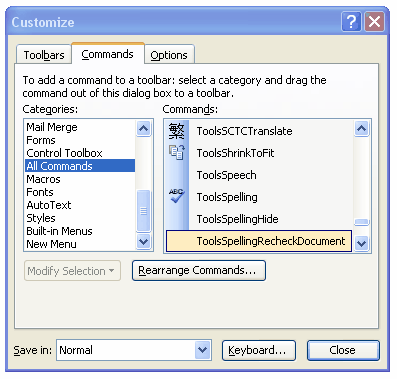
Task: Click the Commands list up arrow
Action: pyautogui.click(x=362, y=128)
